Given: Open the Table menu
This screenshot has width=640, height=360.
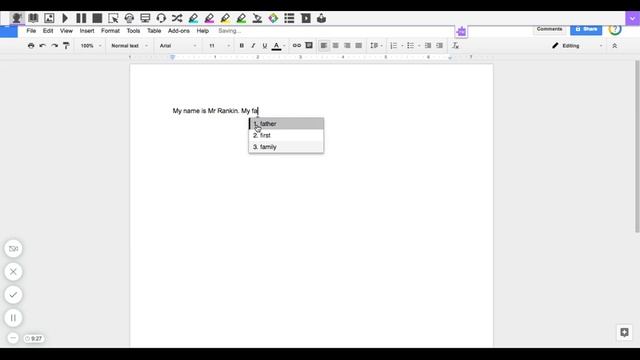Looking at the screenshot, I should point(154,31).
